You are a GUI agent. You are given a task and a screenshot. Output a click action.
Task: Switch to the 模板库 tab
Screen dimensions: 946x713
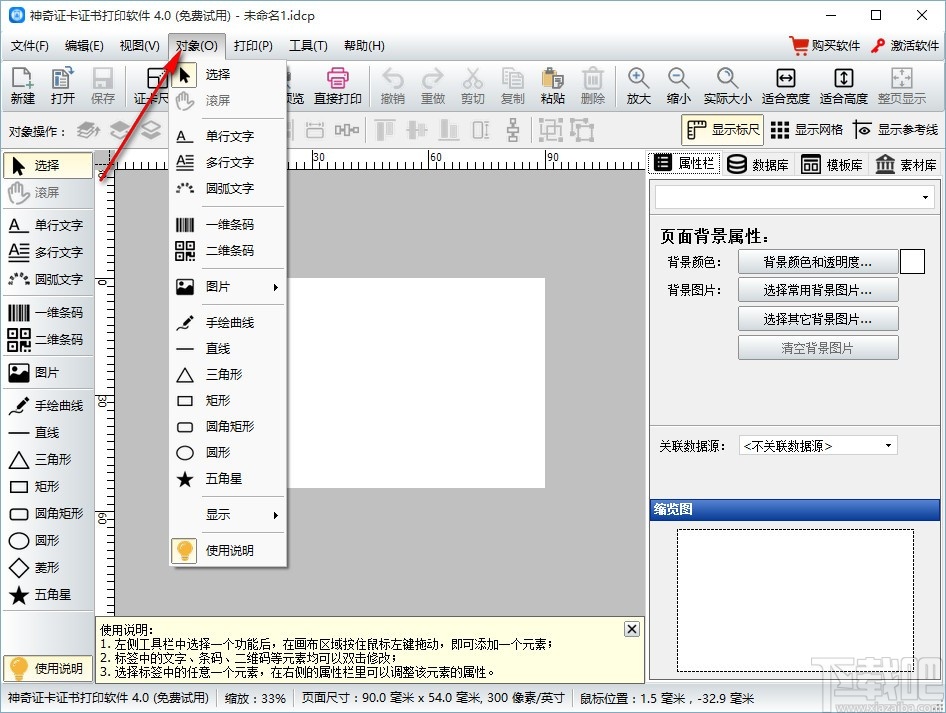[x=831, y=165]
